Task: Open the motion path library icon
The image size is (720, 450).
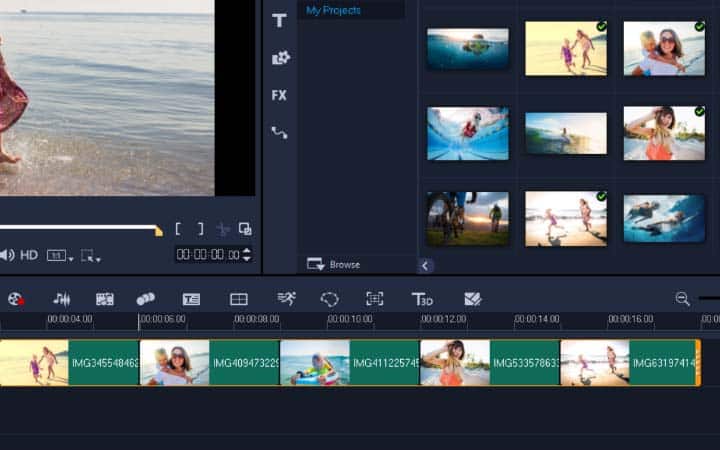Action: tap(279, 132)
